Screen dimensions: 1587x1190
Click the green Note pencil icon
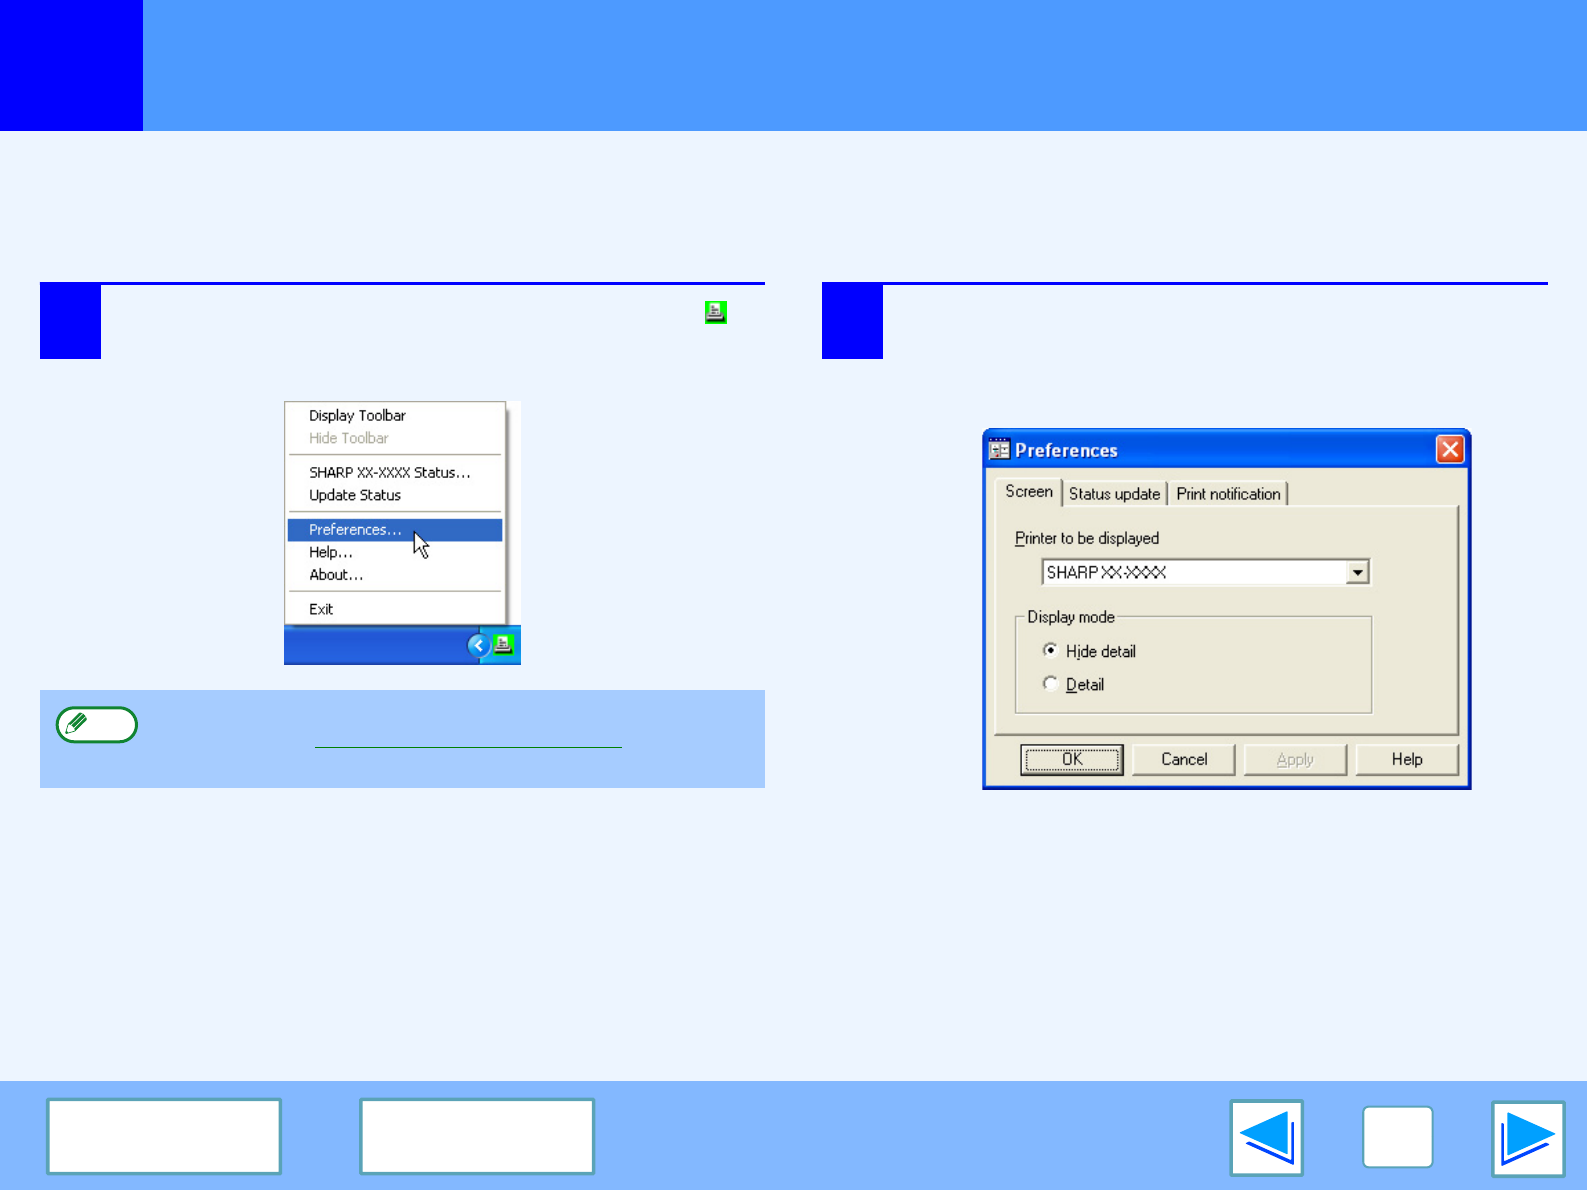96,725
